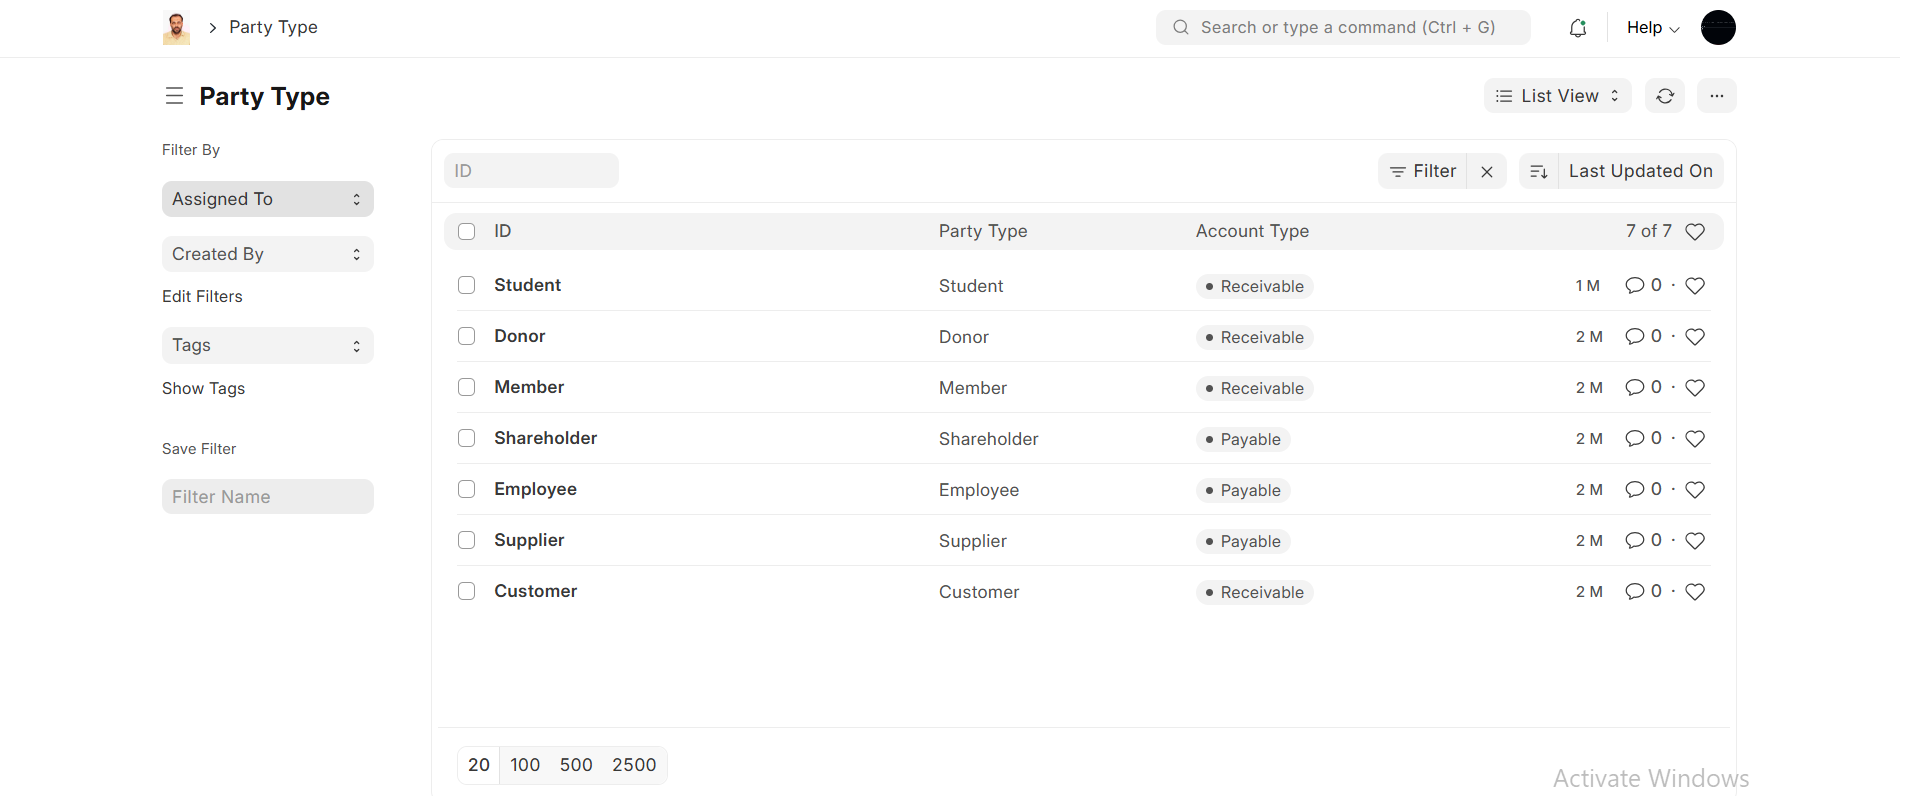
Task: Select the Shareholder row checkbox
Action: pyautogui.click(x=466, y=438)
